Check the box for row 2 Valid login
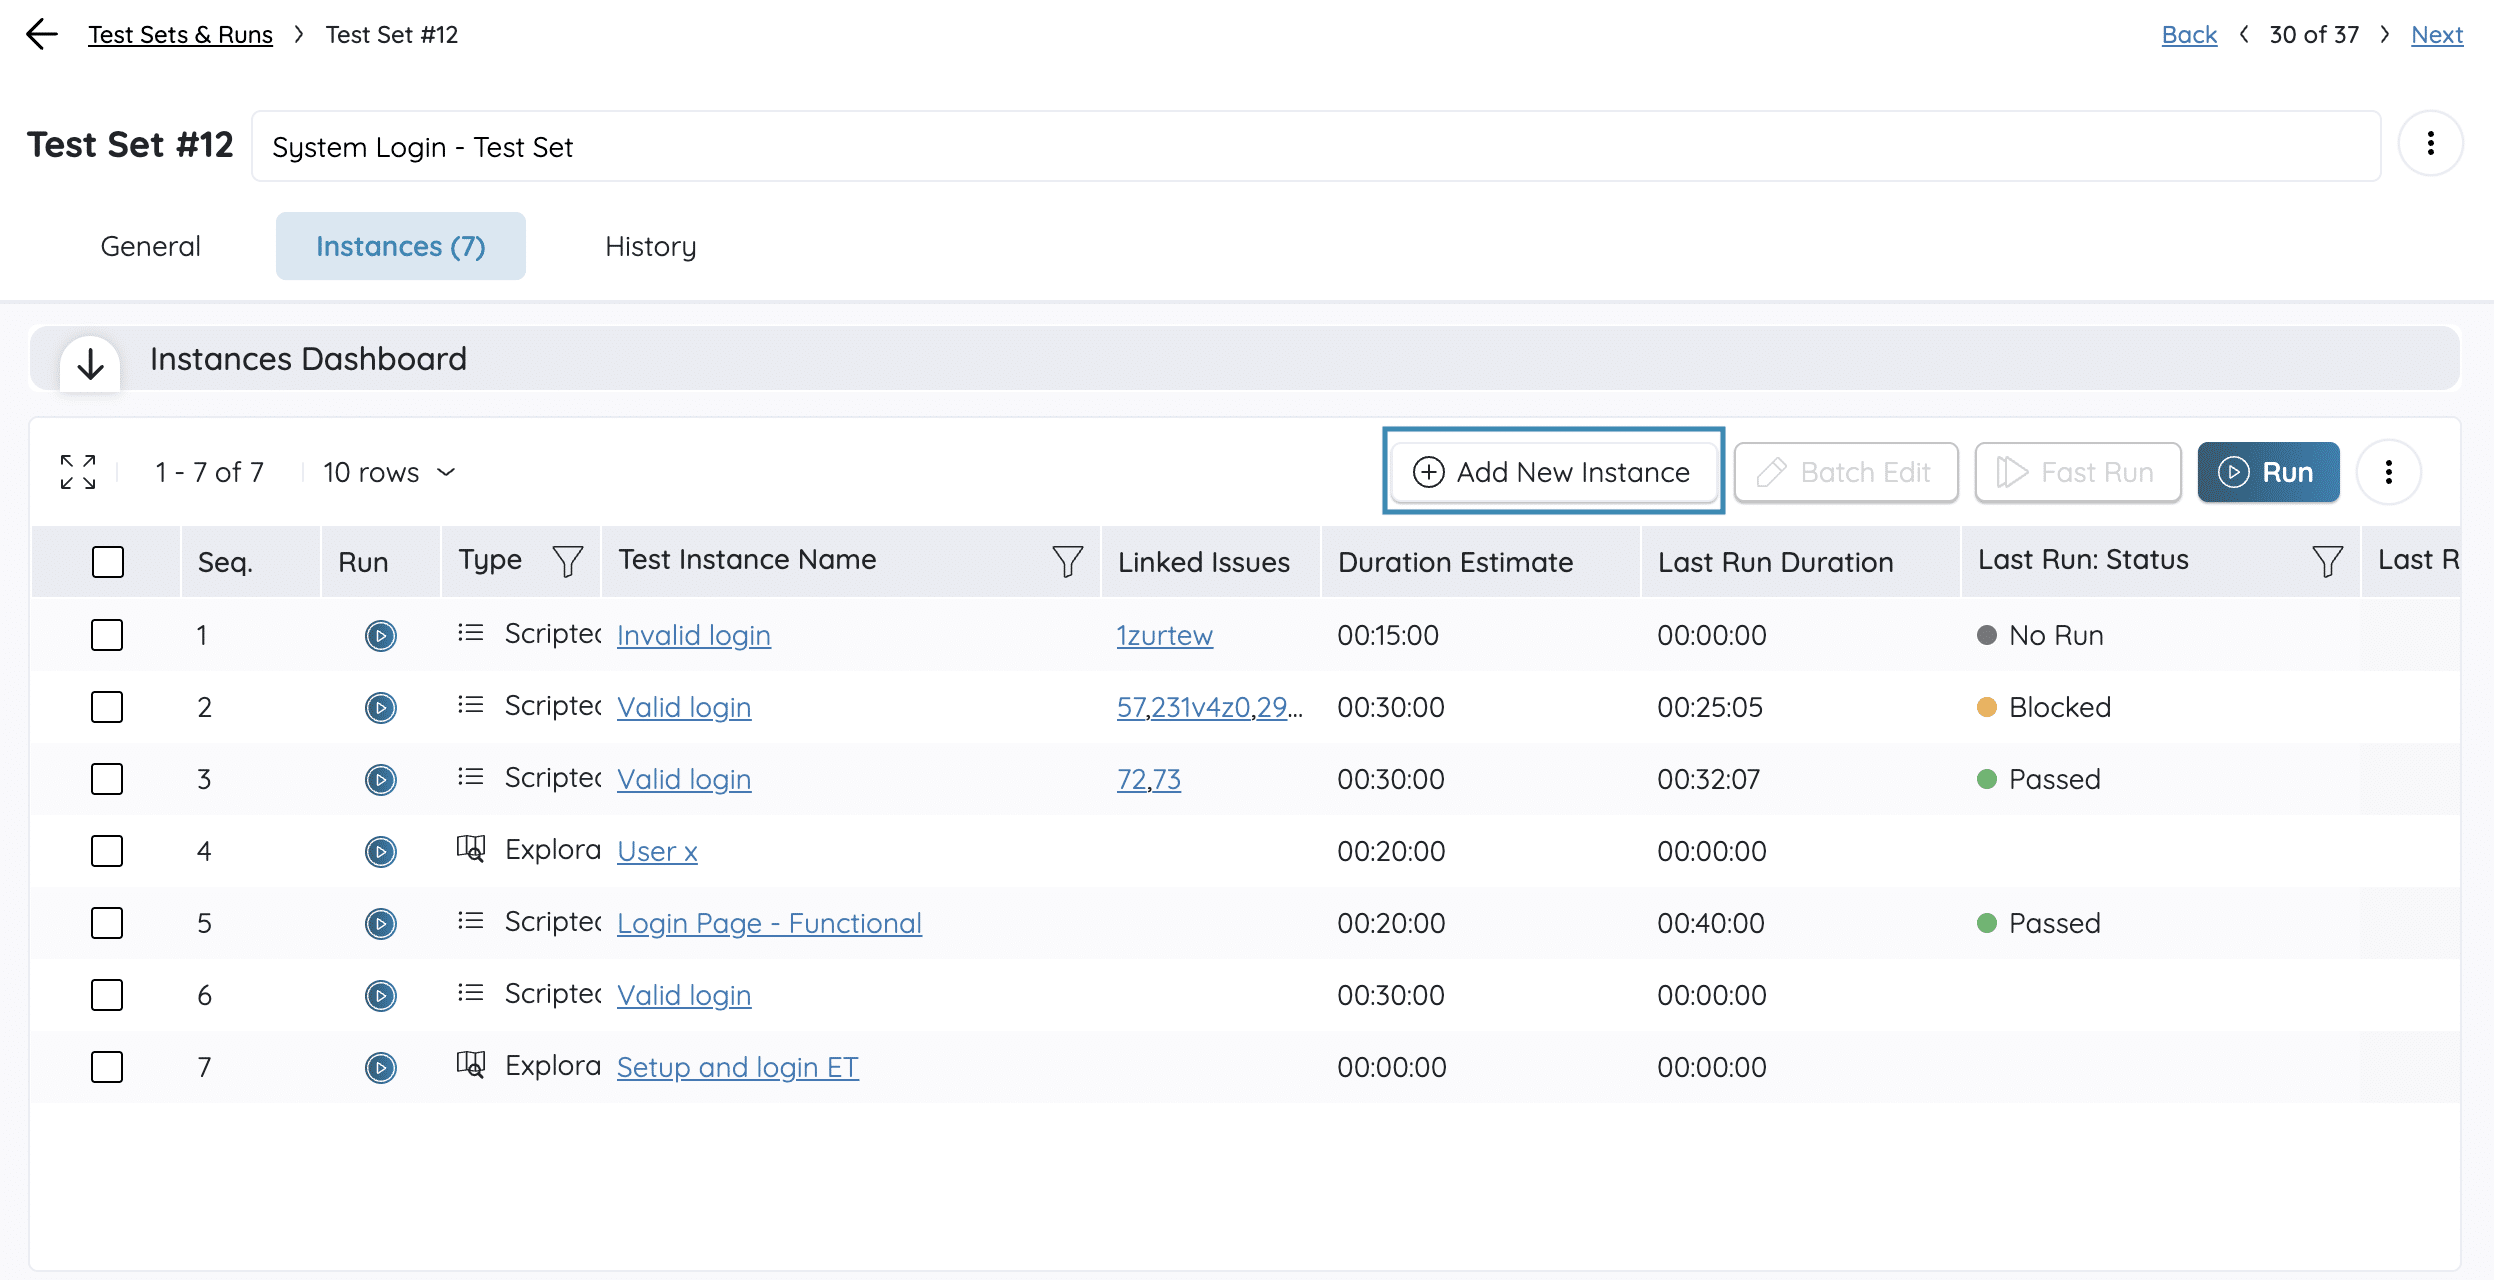The height and width of the screenshot is (1280, 2494). tap(107, 707)
